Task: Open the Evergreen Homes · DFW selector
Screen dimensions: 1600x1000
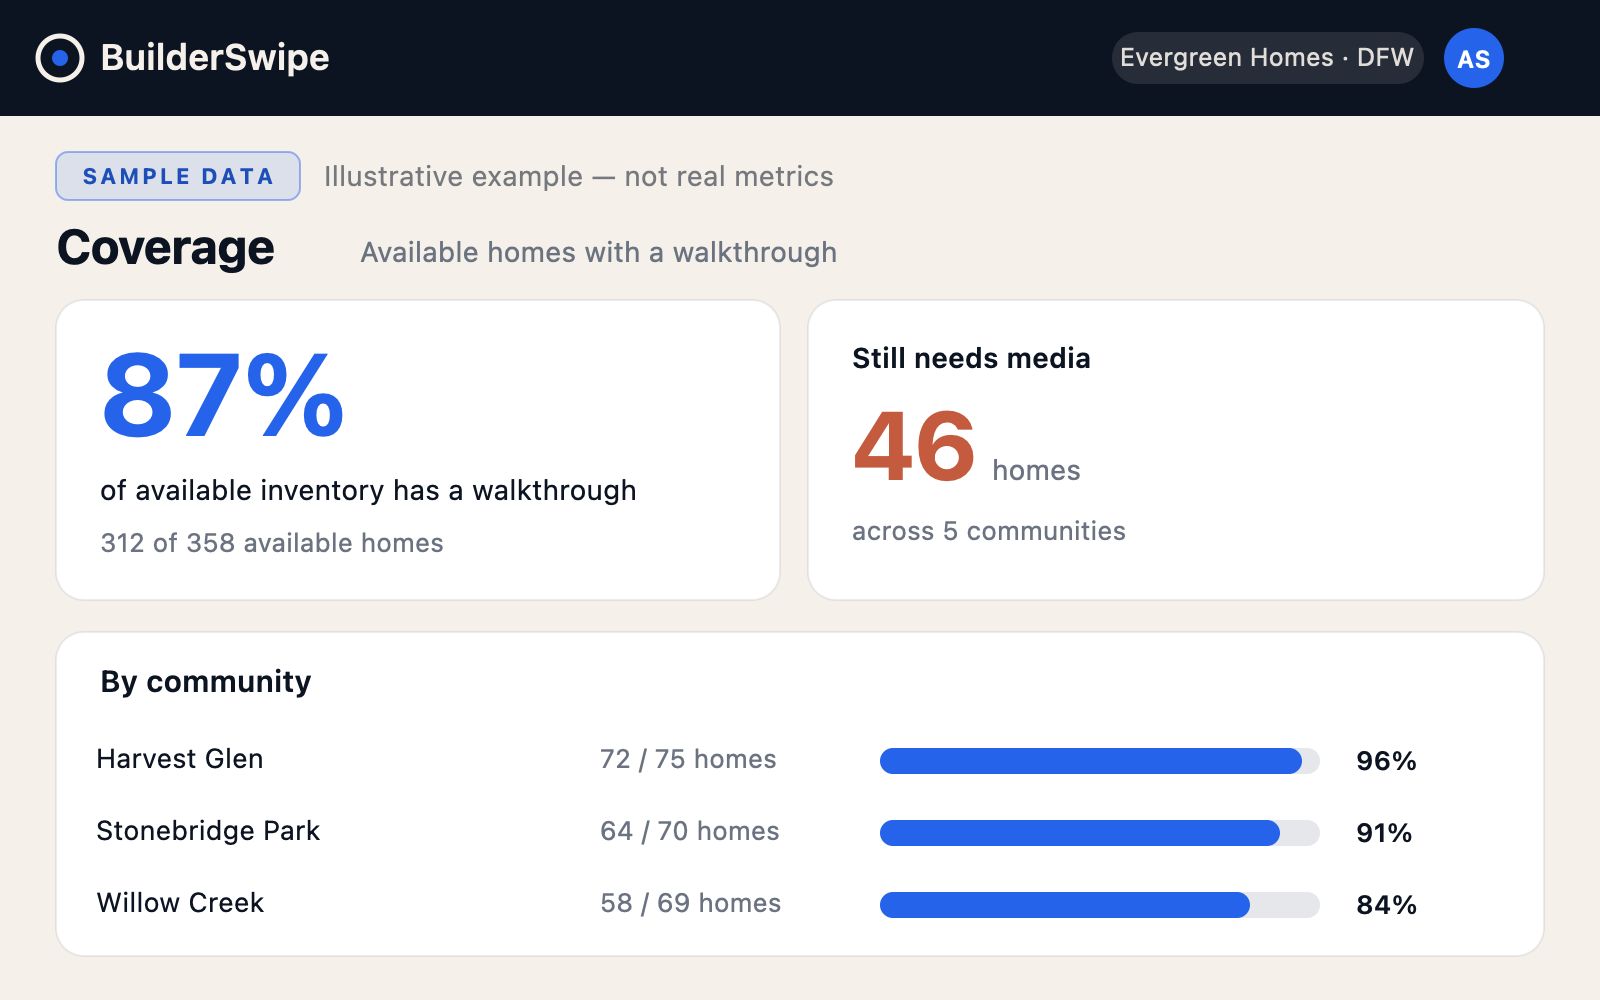Action: (1267, 58)
